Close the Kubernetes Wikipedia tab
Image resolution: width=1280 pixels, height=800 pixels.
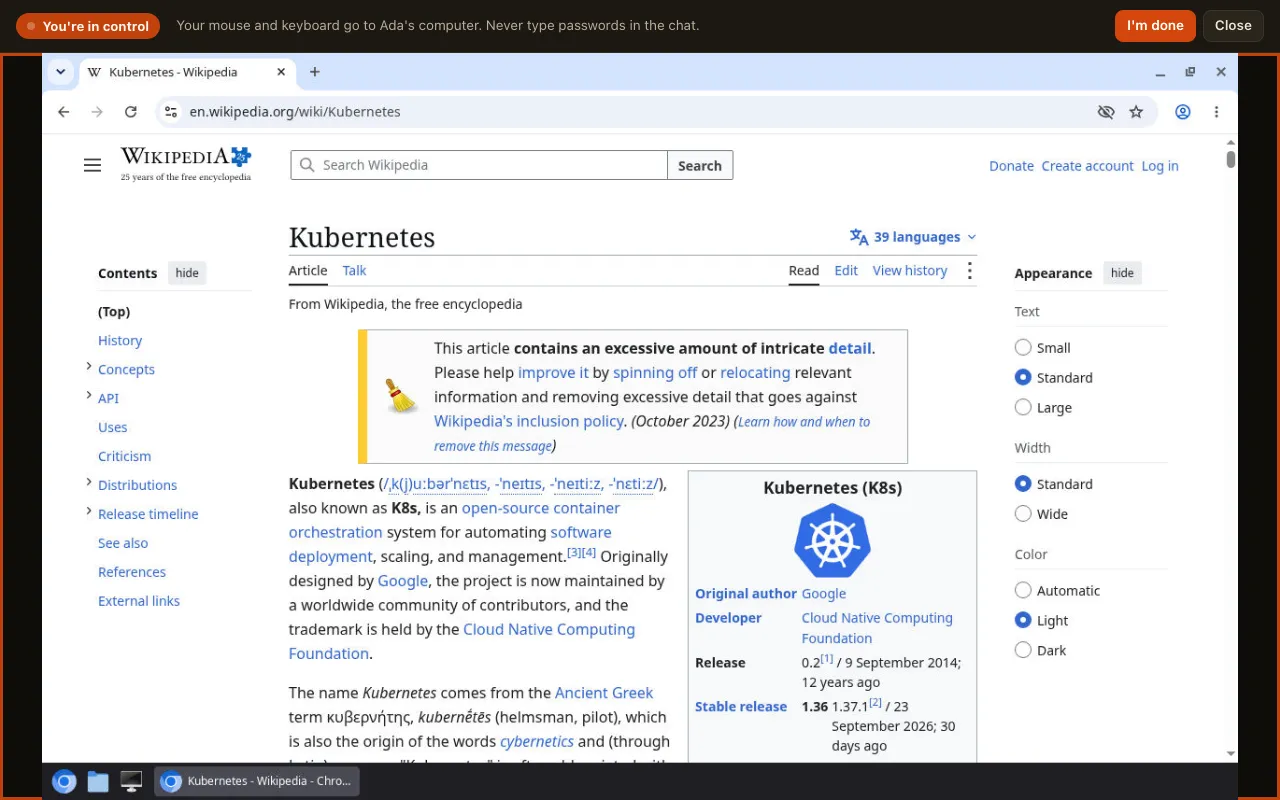pos(281,72)
